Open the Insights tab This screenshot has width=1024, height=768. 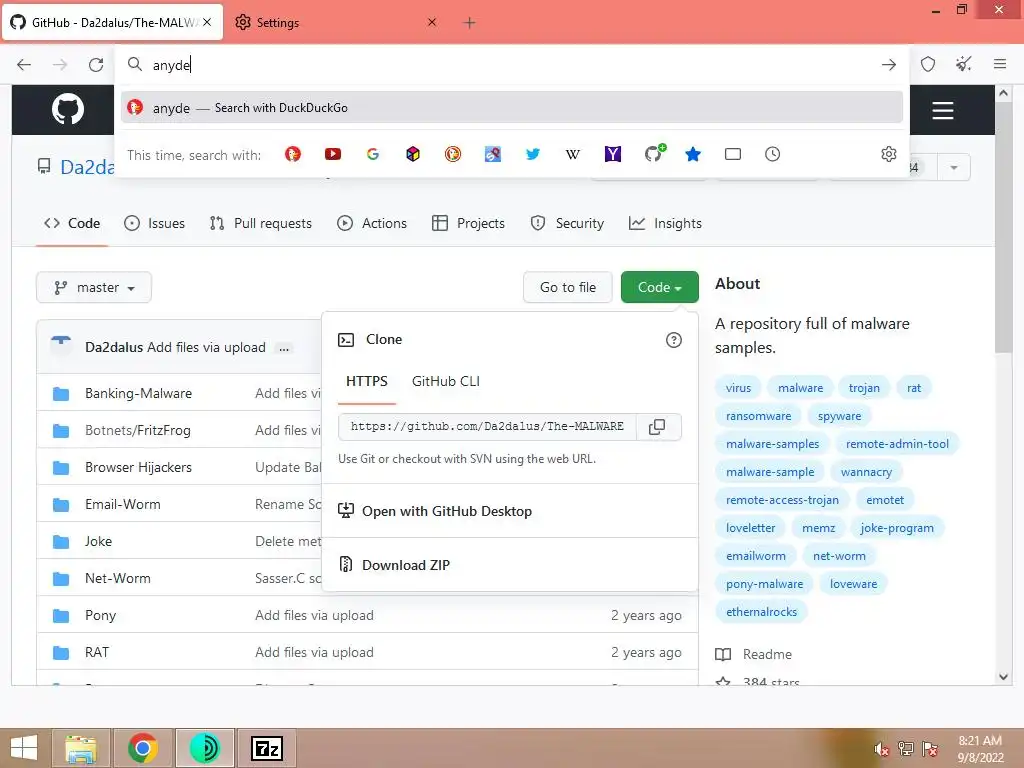pos(665,223)
